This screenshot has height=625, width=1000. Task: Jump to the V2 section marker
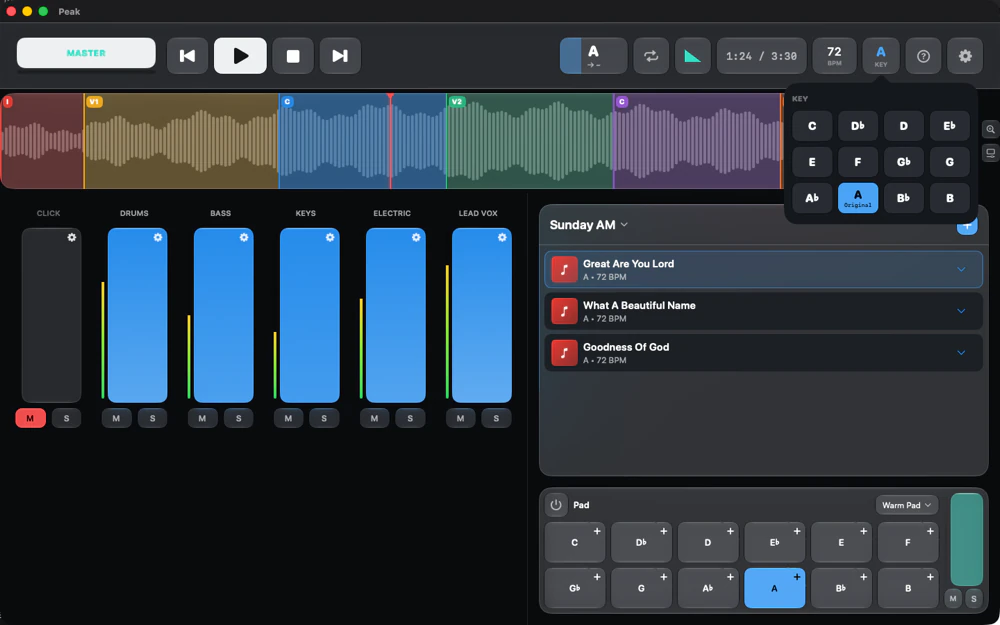point(456,102)
